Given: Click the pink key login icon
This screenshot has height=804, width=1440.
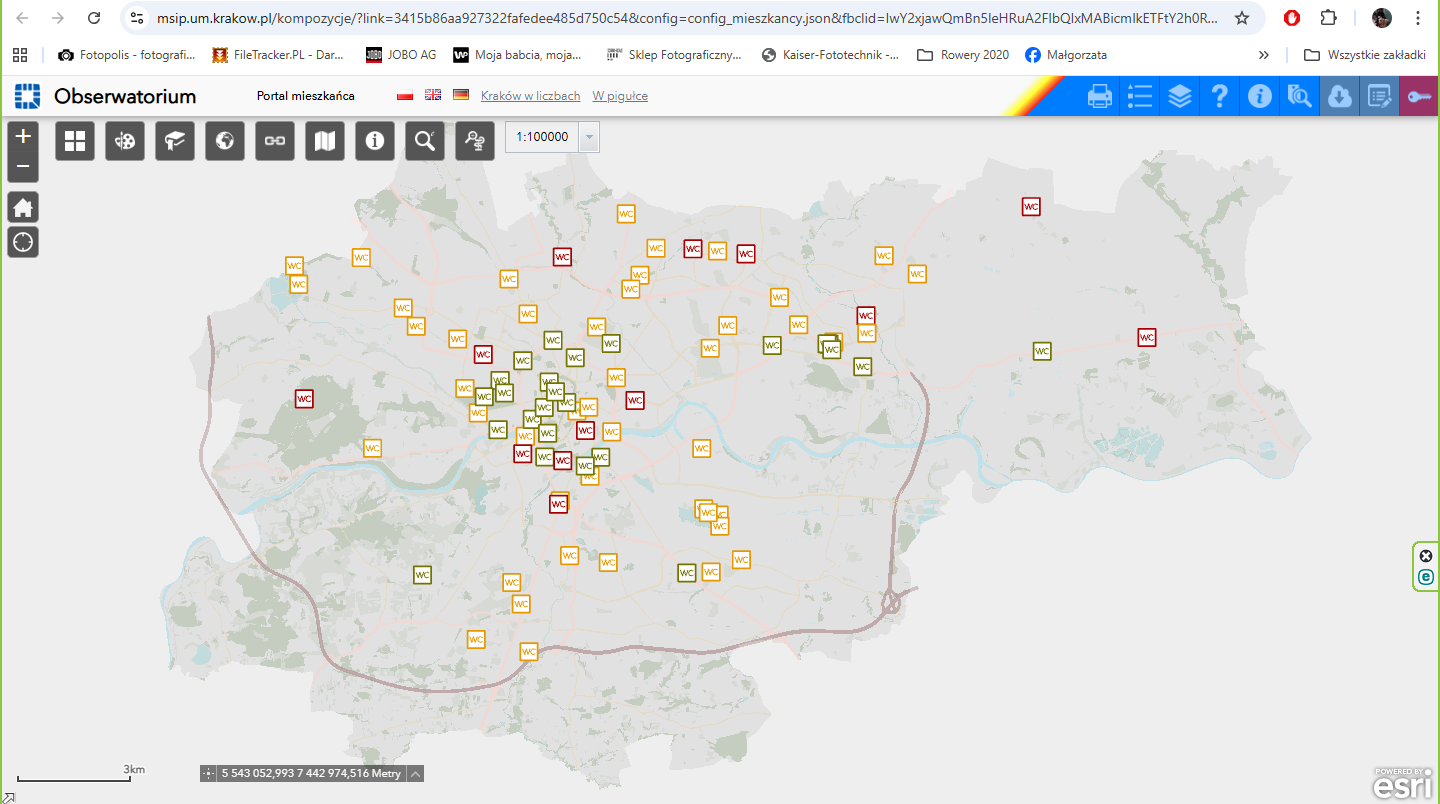Looking at the screenshot, I should pyautogui.click(x=1419, y=96).
